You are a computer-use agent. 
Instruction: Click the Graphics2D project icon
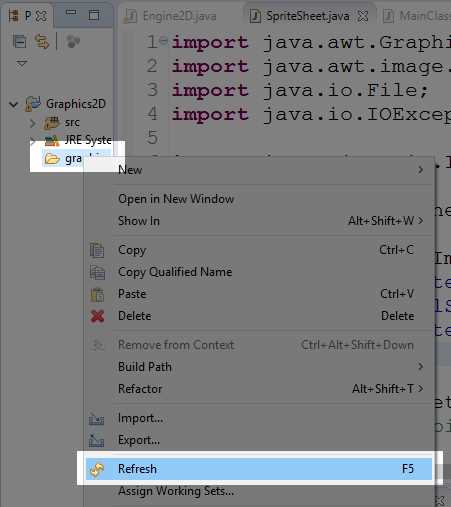tap(33, 104)
